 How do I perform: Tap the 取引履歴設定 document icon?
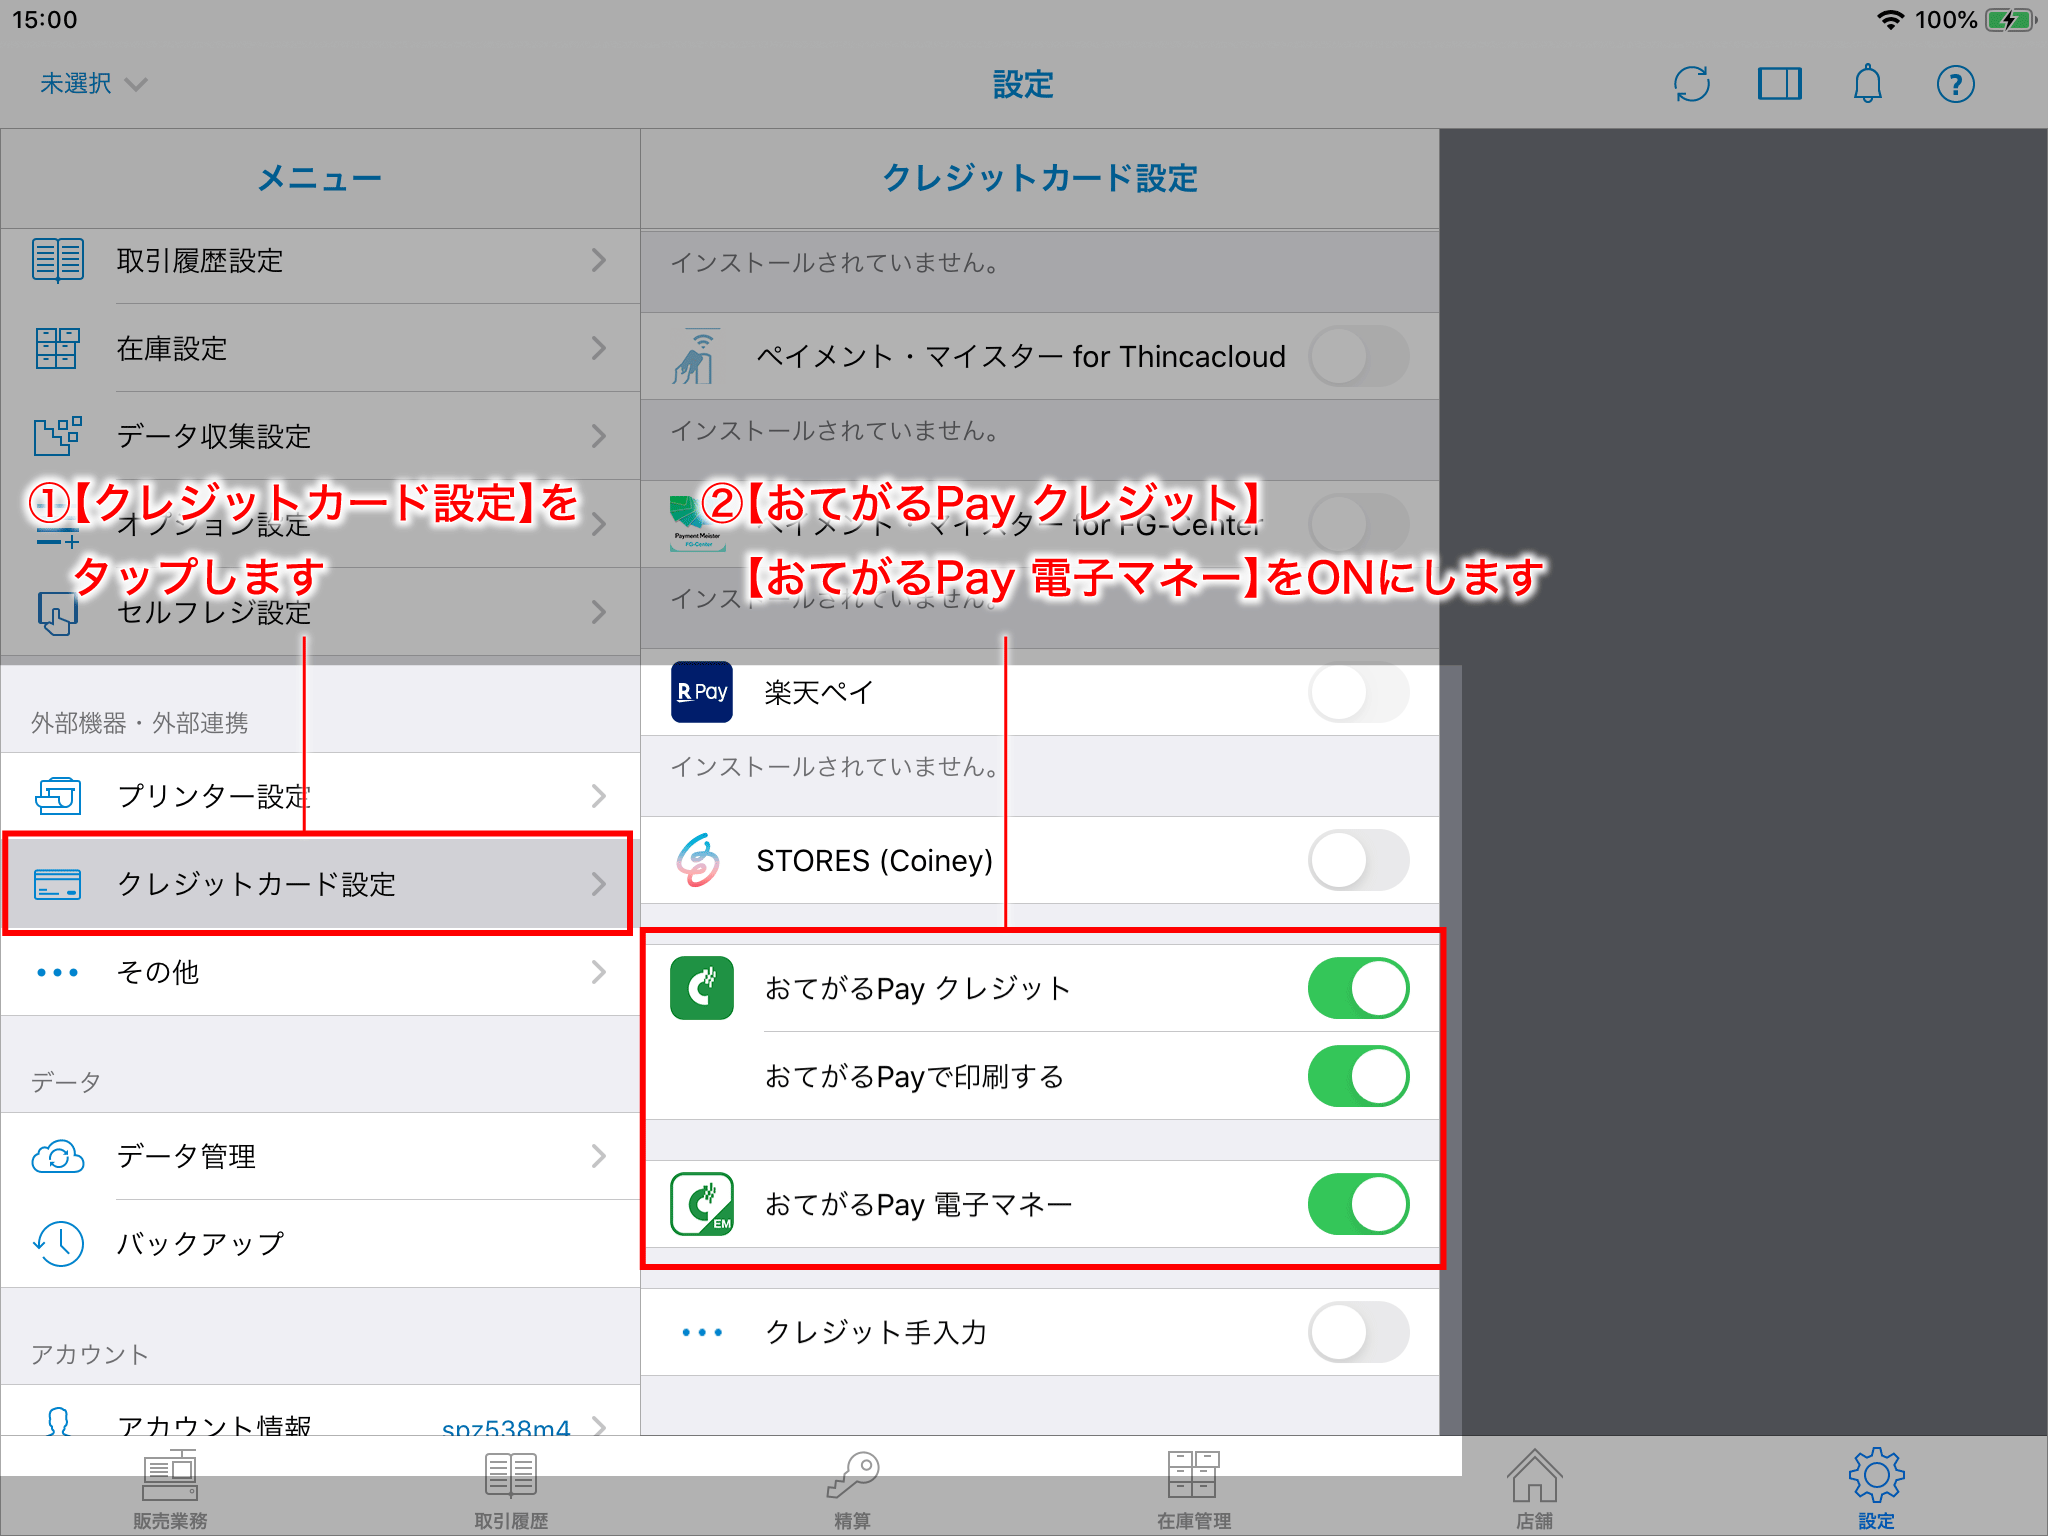[58, 260]
